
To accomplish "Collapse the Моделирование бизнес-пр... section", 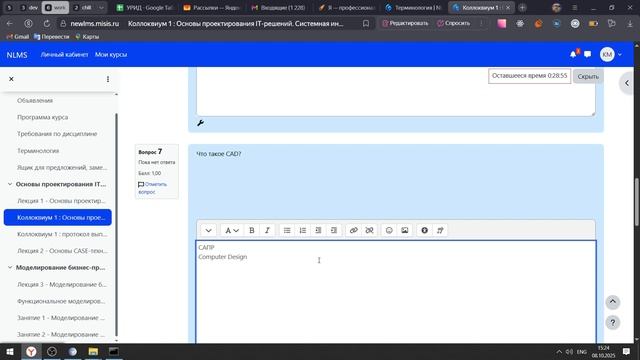I will [10, 267].
